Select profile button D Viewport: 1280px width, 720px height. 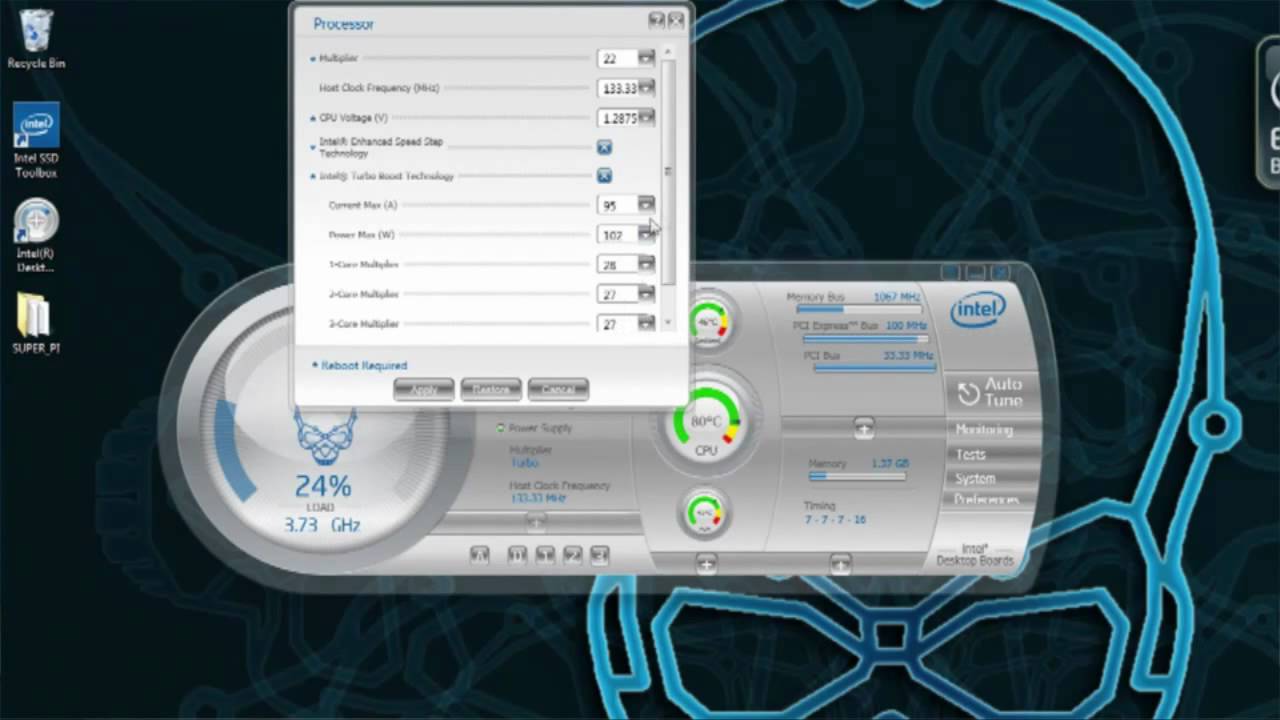coord(517,554)
